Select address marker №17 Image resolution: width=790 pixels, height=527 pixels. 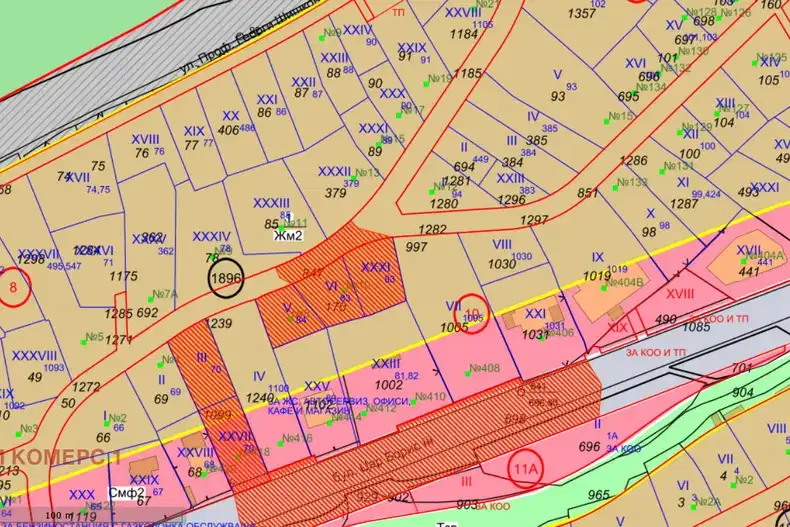pyautogui.click(x=412, y=110)
